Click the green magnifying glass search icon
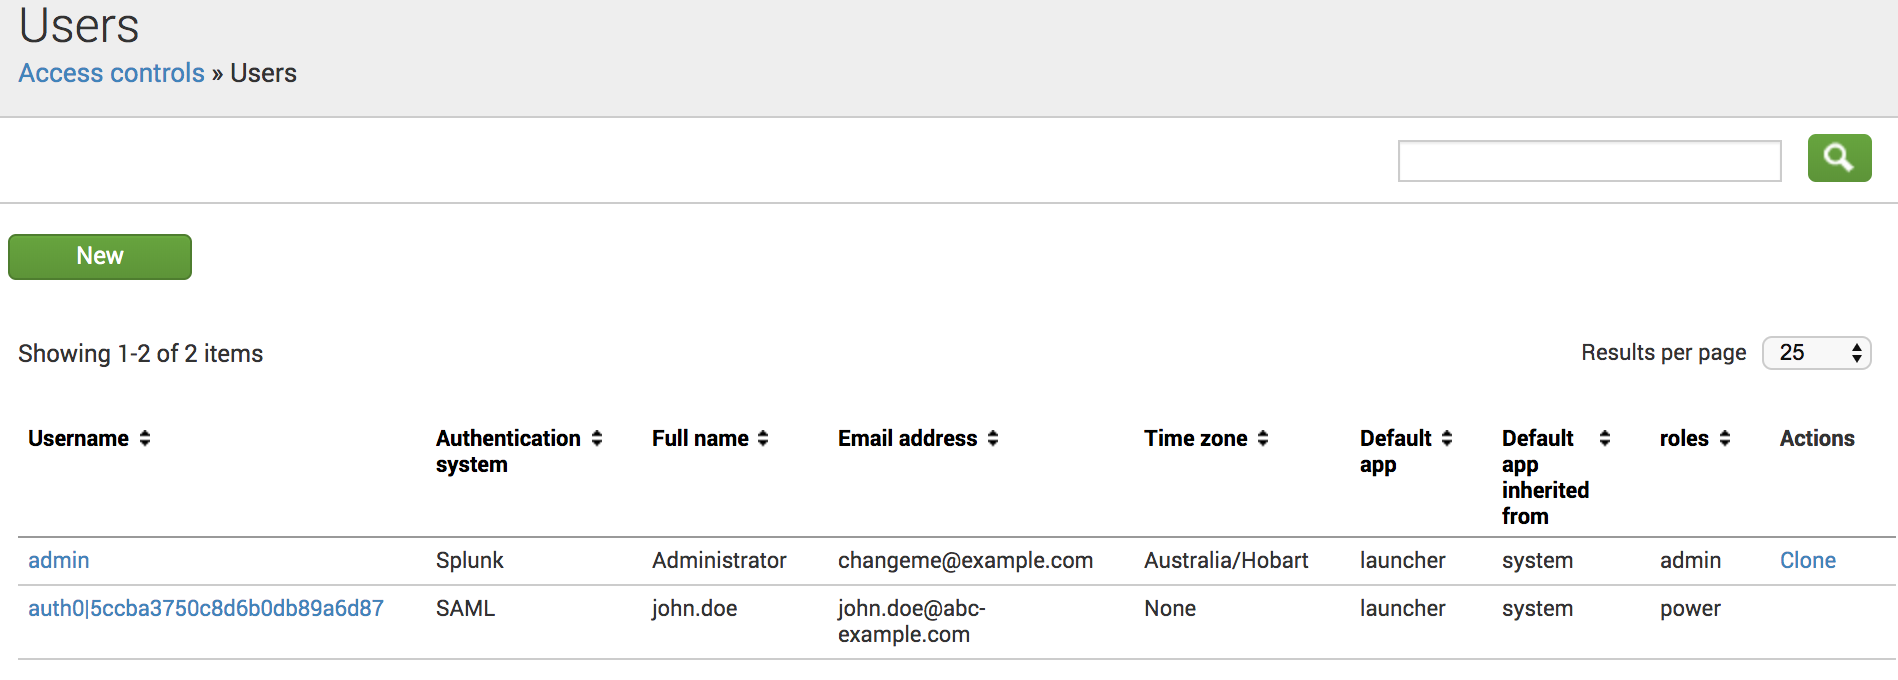This screenshot has height=680, width=1898. click(x=1838, y=158)
